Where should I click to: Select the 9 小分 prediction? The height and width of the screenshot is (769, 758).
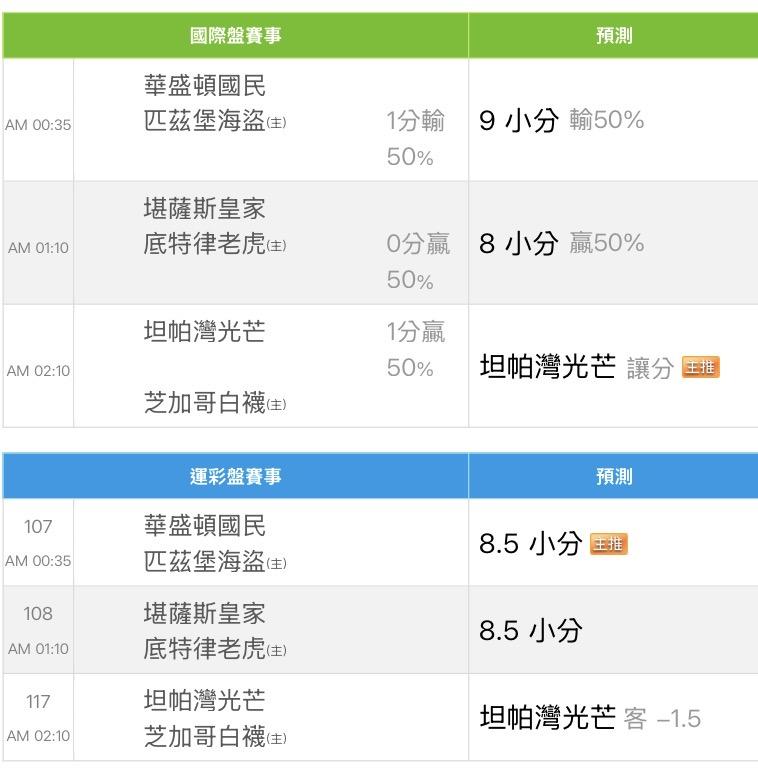(x=517, y=121)
